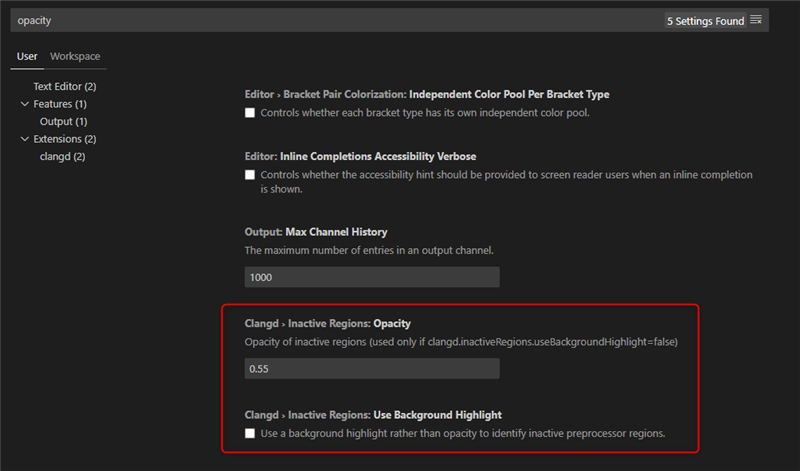
Task: Select clangd (2) extension category
Action: (x=62, y=156)
